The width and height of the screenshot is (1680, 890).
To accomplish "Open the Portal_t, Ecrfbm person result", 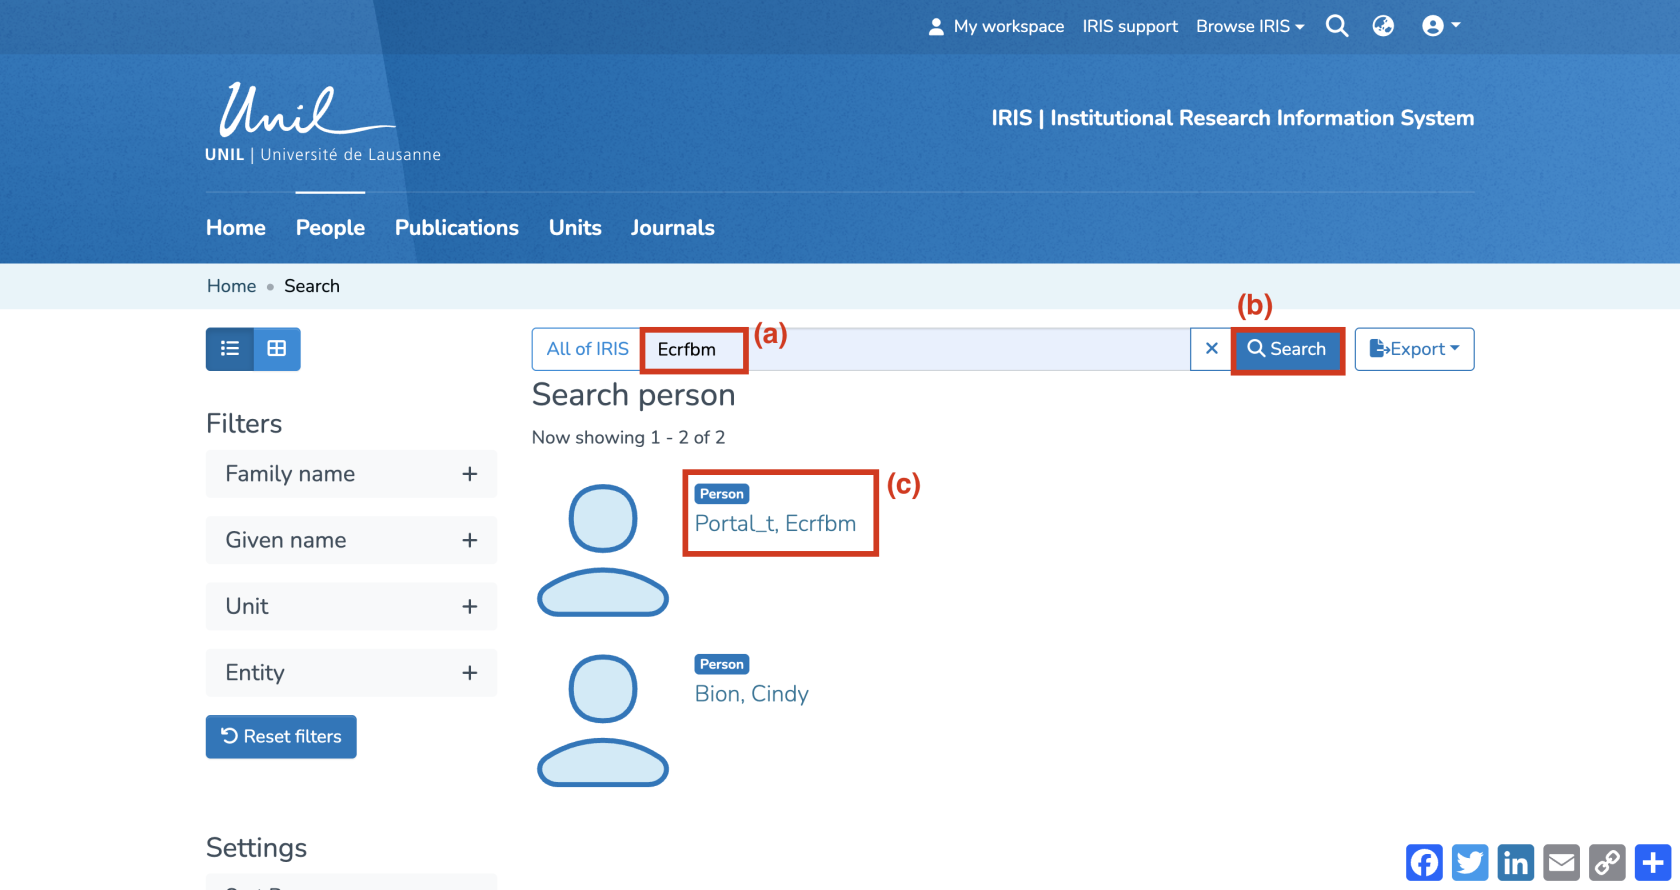I will click(x=775, y=524).
